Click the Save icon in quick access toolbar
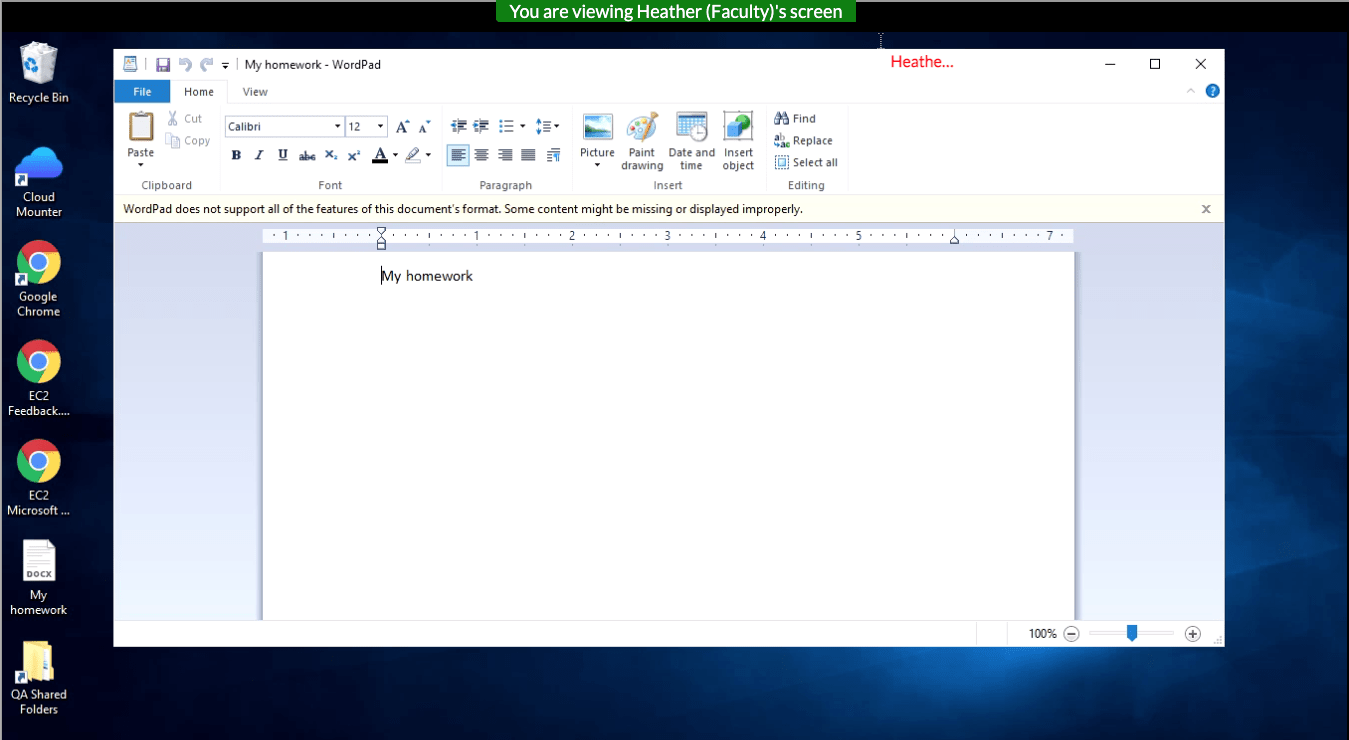The width and height of the screenshot is (1349, 740). [162, 65]
